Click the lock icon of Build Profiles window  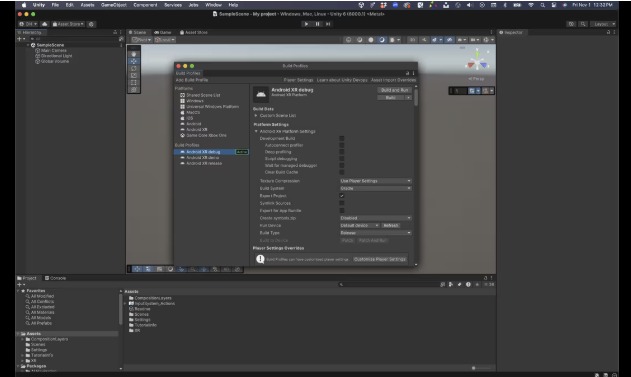[407, 73]
